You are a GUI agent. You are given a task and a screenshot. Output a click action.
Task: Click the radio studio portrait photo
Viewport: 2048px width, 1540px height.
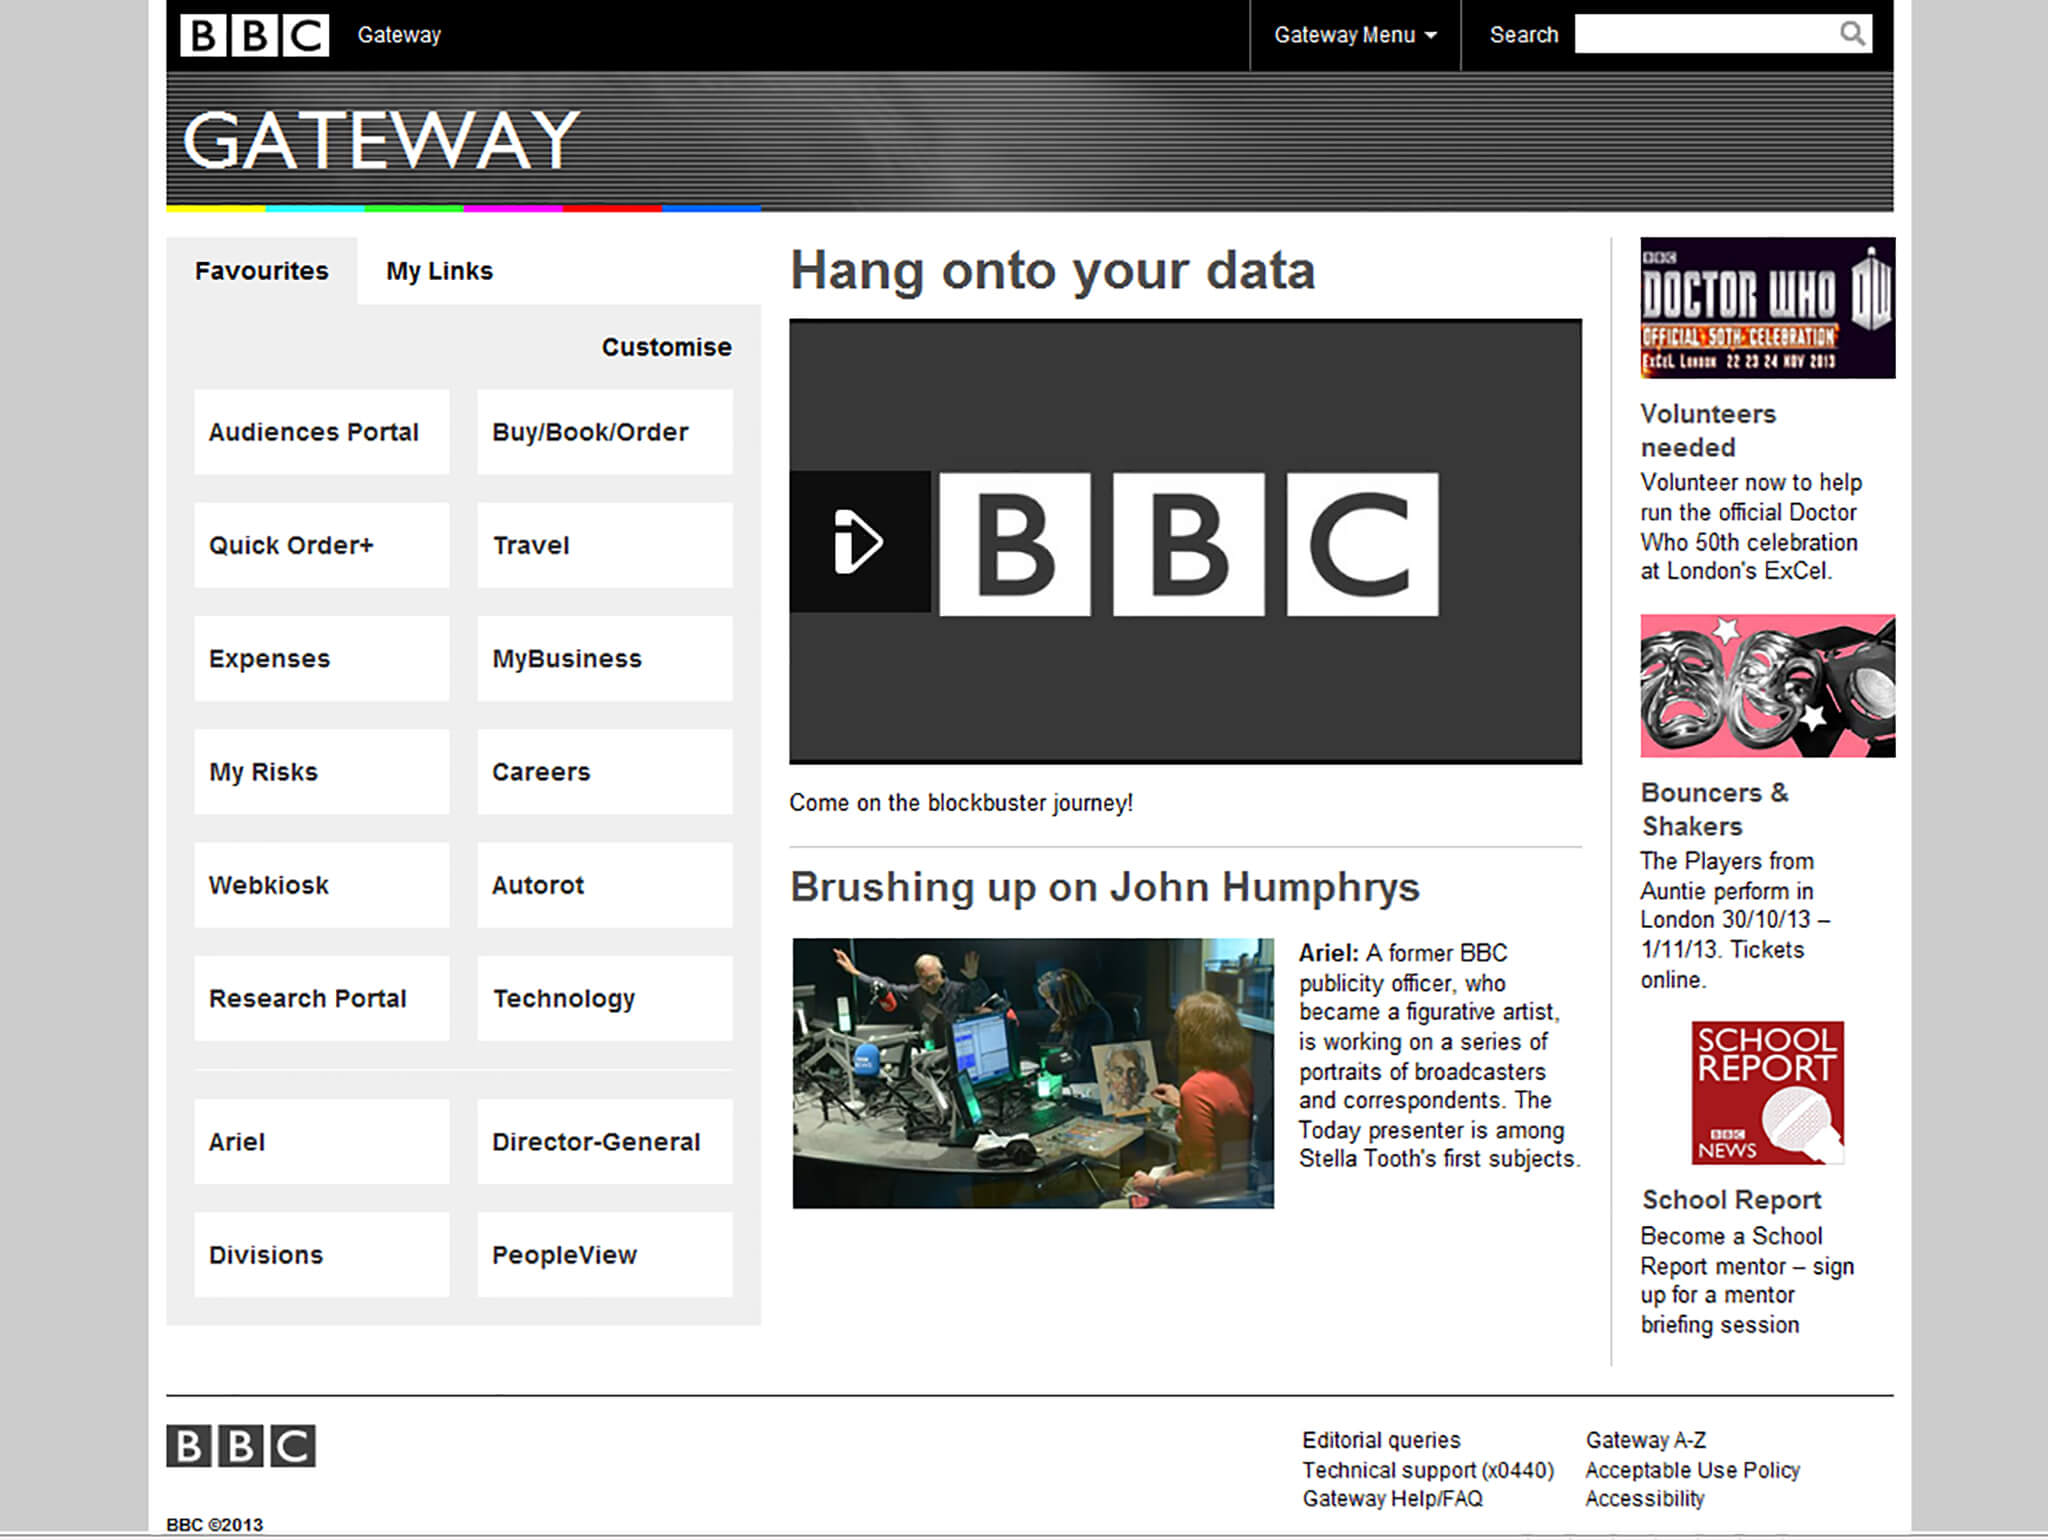pyautogui.click(x=1033, y=1073)
